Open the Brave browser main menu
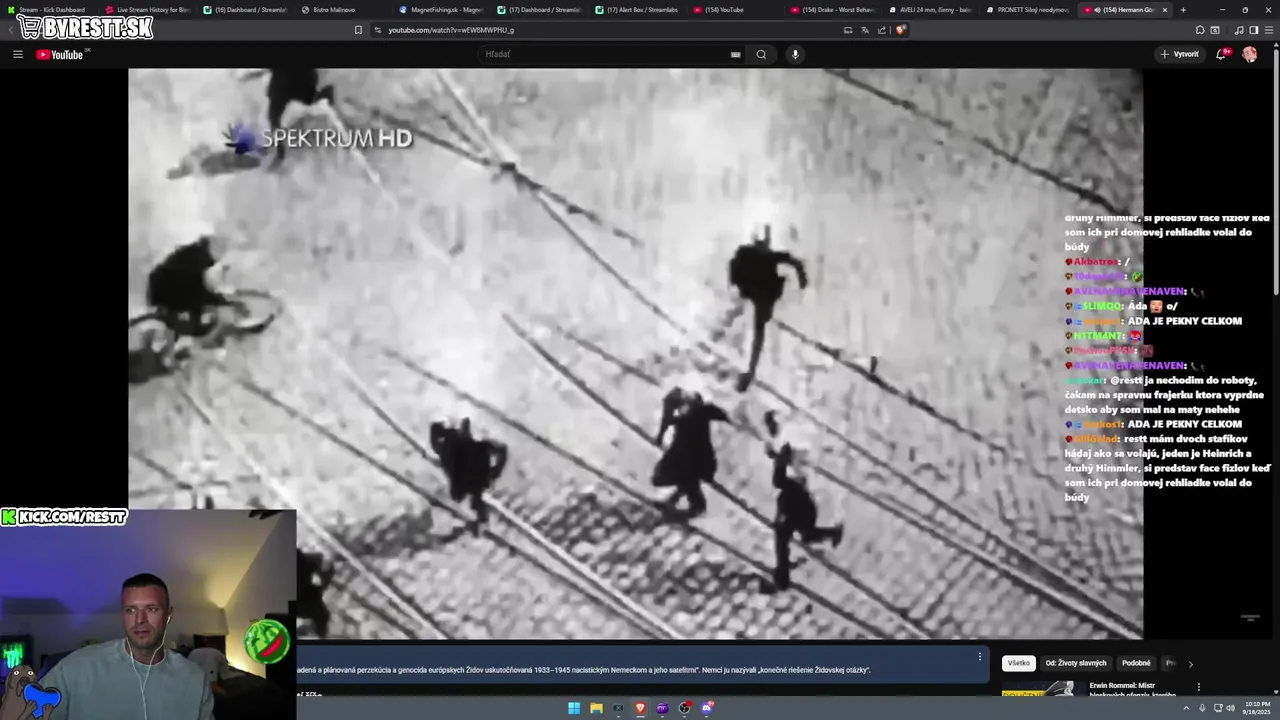 (1268, 30)
